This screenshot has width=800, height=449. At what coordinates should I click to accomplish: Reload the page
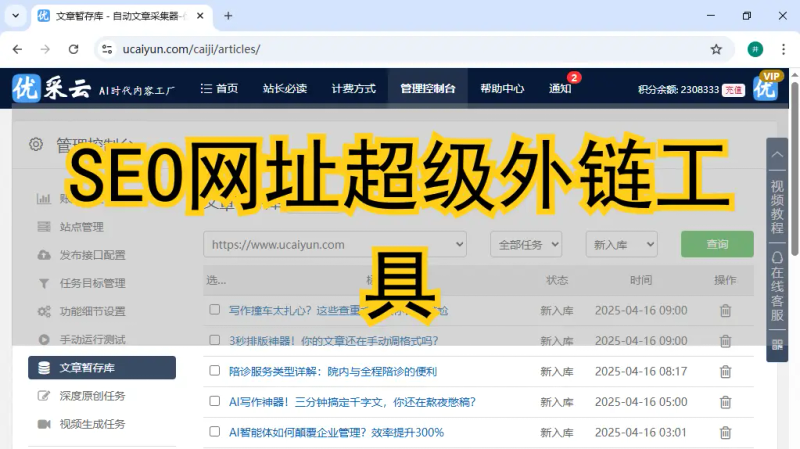[x=73, y=49]
